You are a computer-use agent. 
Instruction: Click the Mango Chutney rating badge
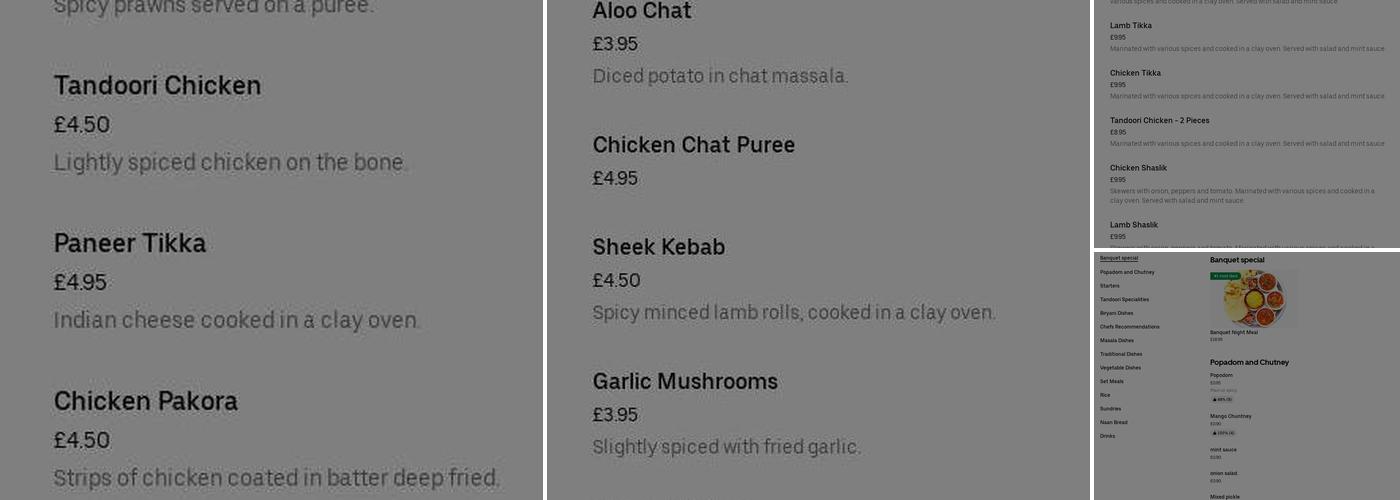[1223, 433]
